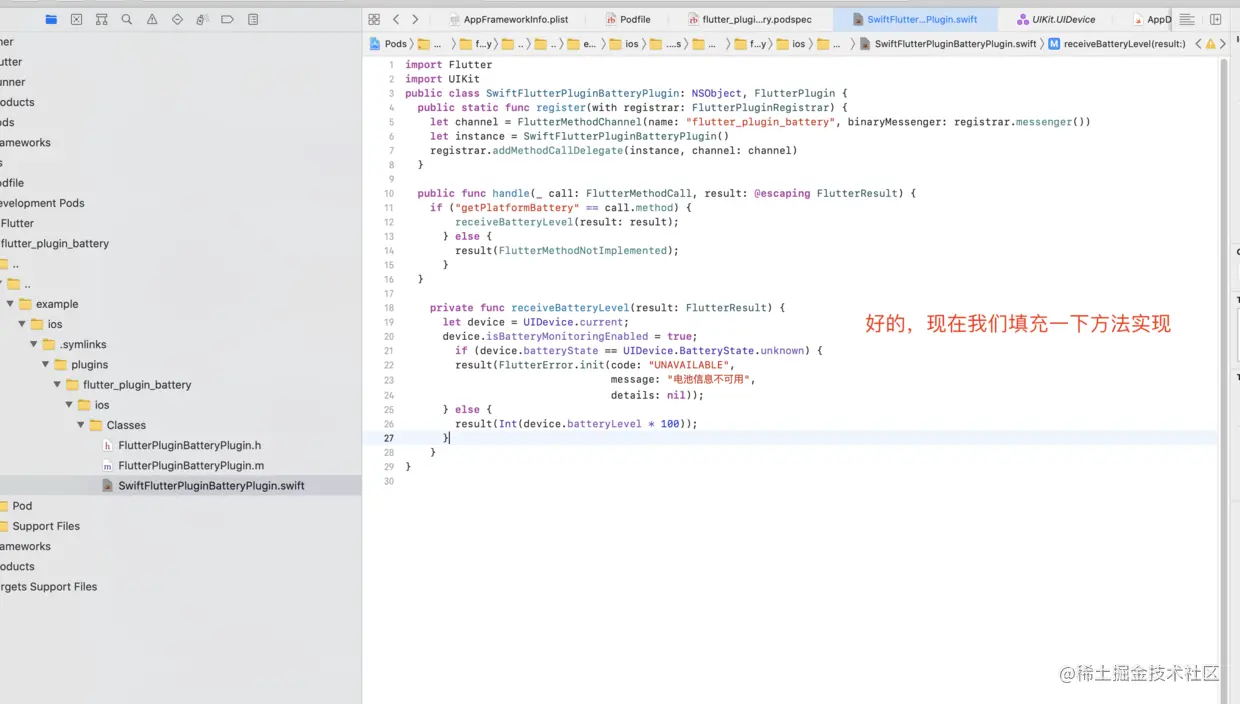Open the Debug navigator icon
Screen dimensions: 1240x704
tap(202, 19)
